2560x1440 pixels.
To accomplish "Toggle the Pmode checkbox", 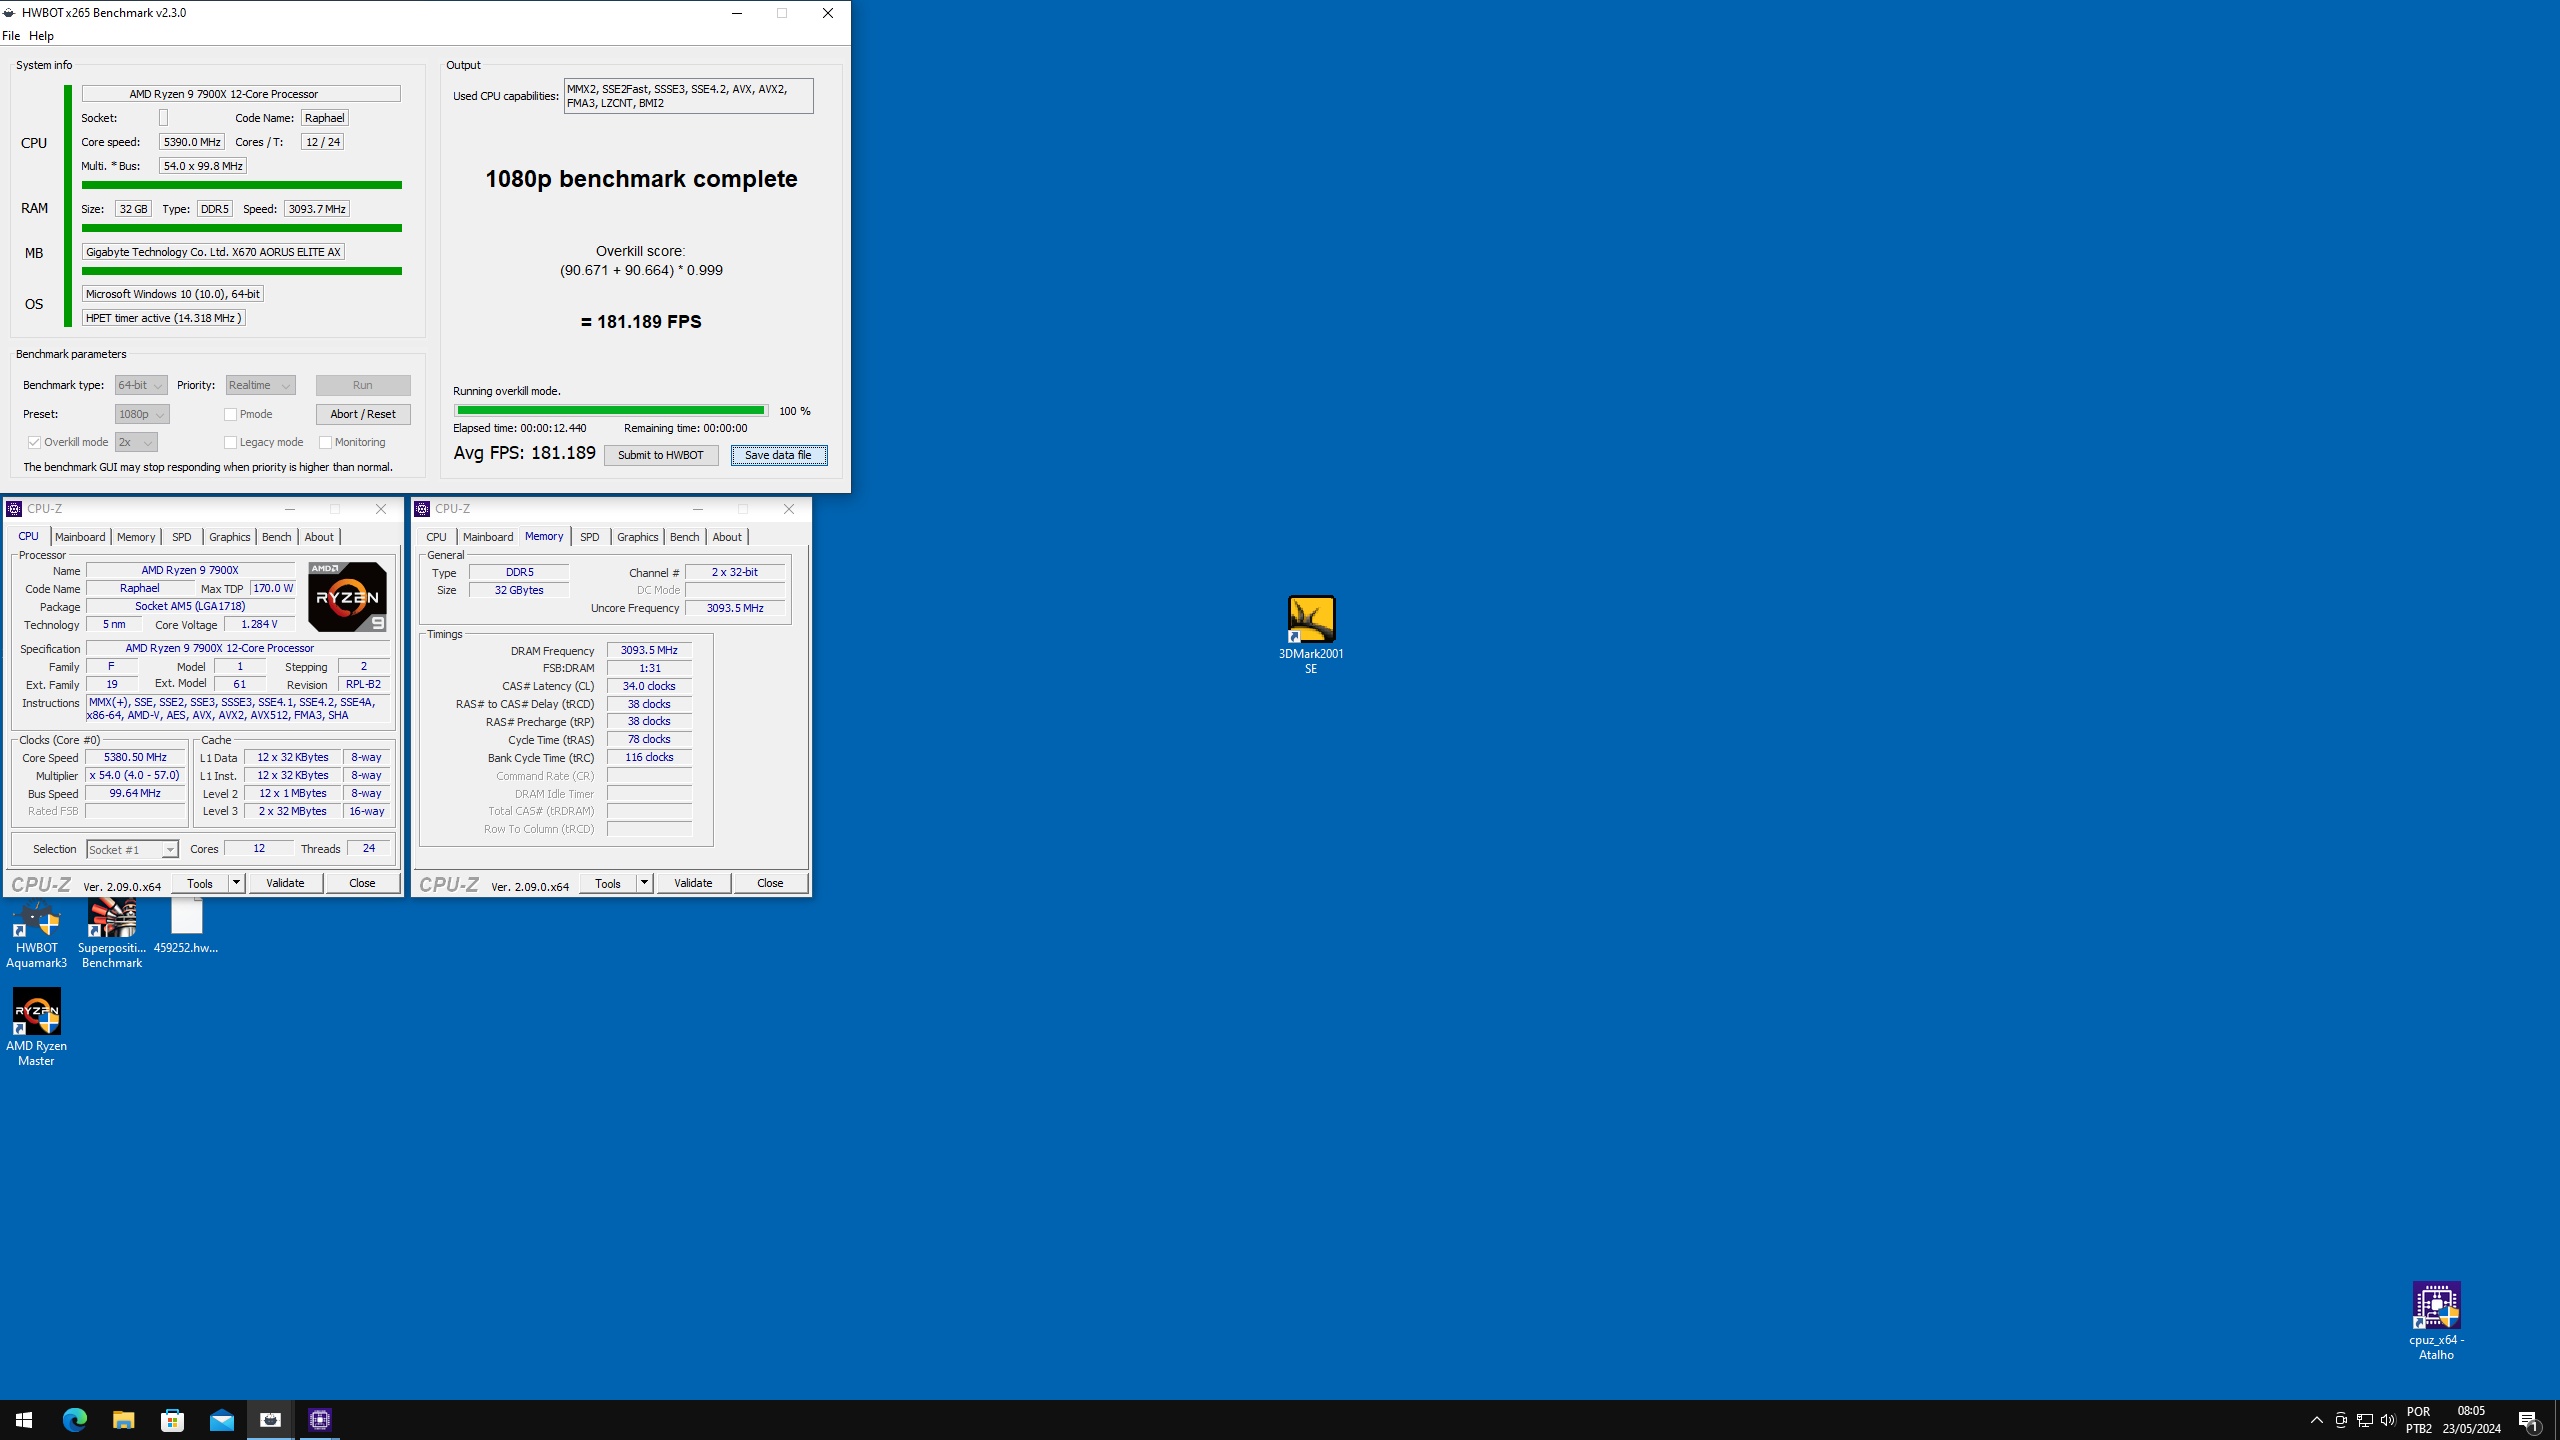I will pyautogui.click(x=230, y=414).
